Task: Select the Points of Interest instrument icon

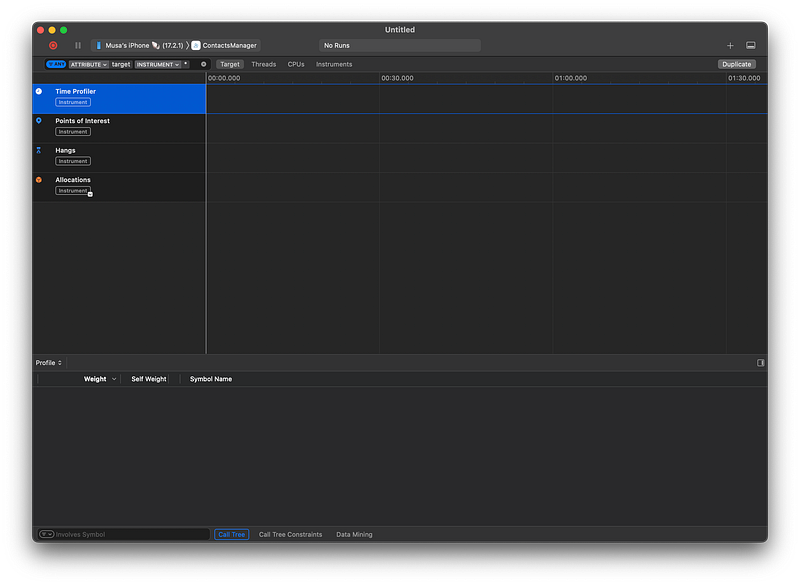Action: point(38,121)
